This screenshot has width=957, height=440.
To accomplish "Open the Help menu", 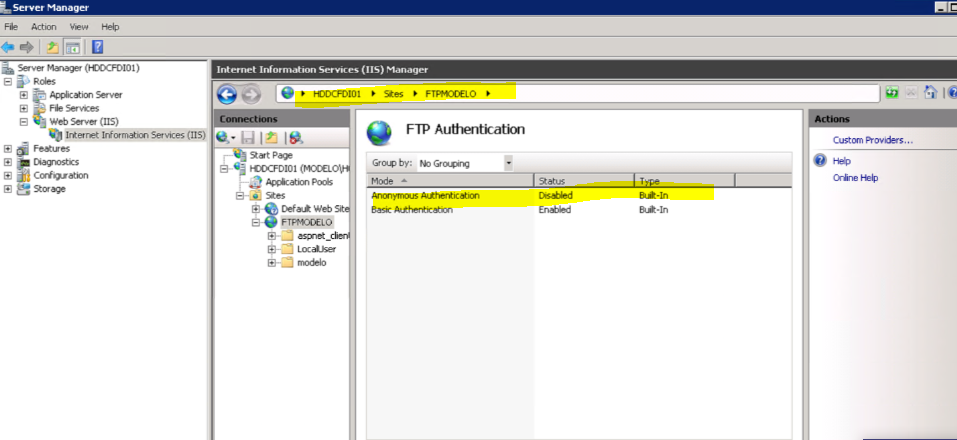I will click(110, 27).
